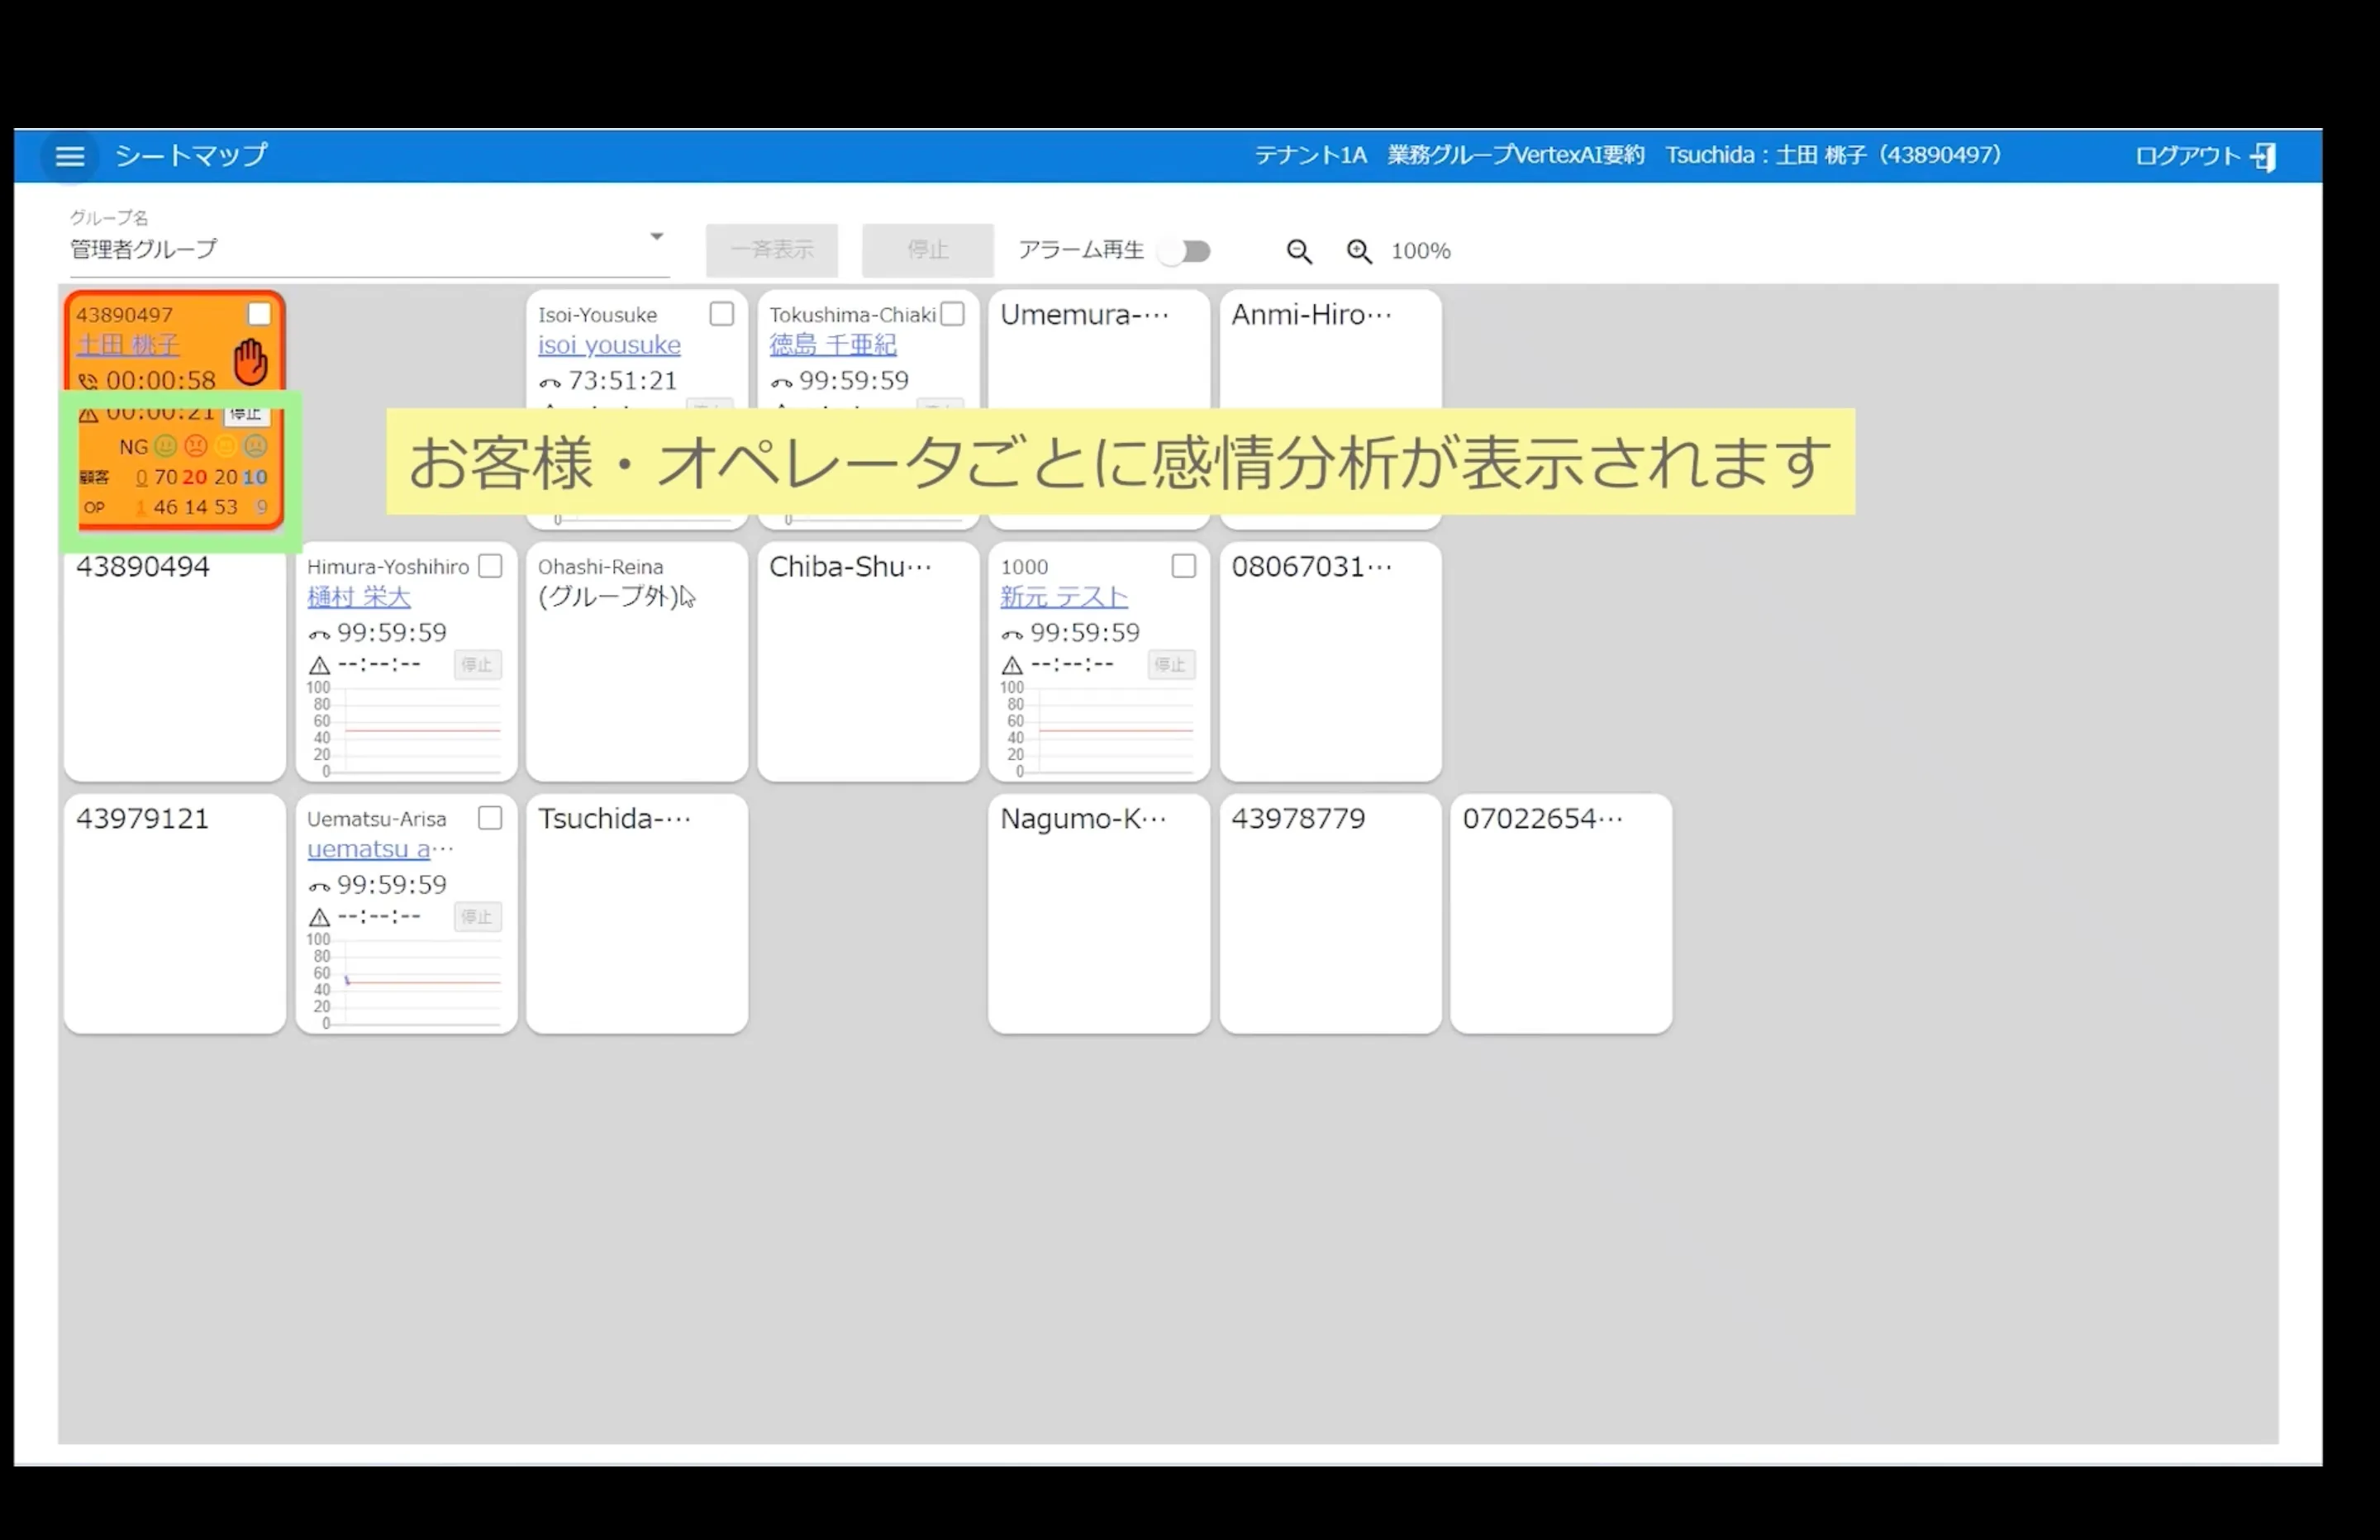Click ログアウト text link

click(x=2188, y=156)
